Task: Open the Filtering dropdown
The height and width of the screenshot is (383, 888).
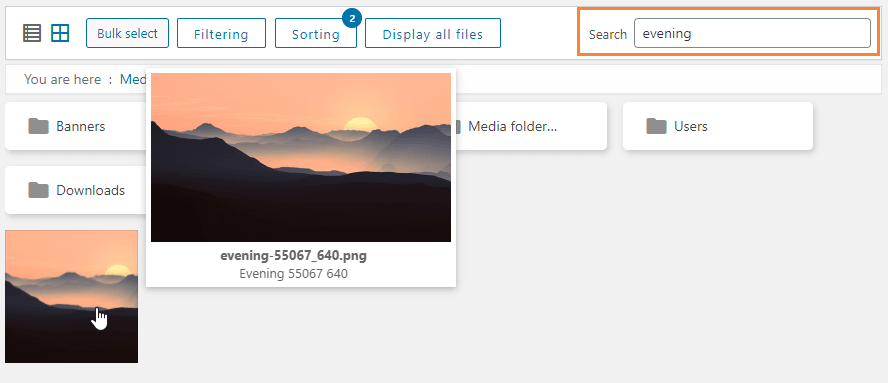Action: pyautogui.click(x=221, y=33)
